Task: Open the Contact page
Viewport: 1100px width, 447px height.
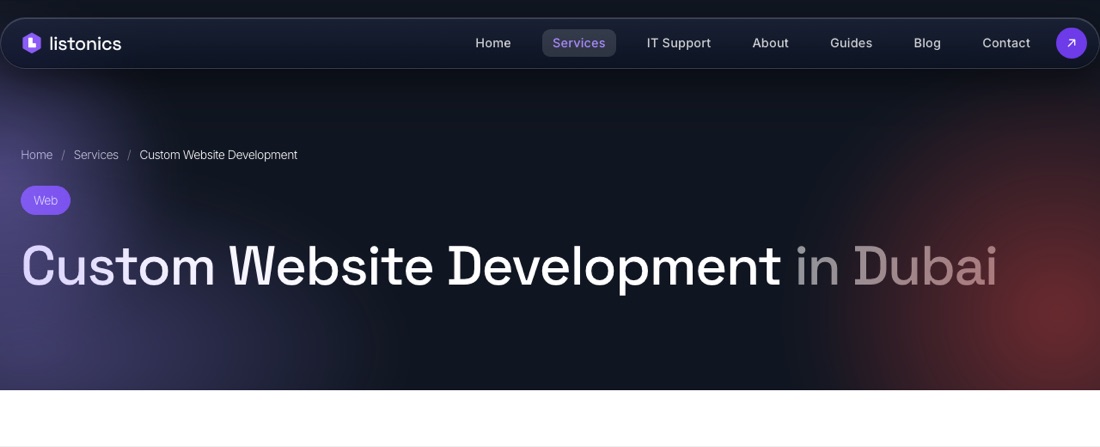Action: pyautogui.click(x=1006, y=44)
